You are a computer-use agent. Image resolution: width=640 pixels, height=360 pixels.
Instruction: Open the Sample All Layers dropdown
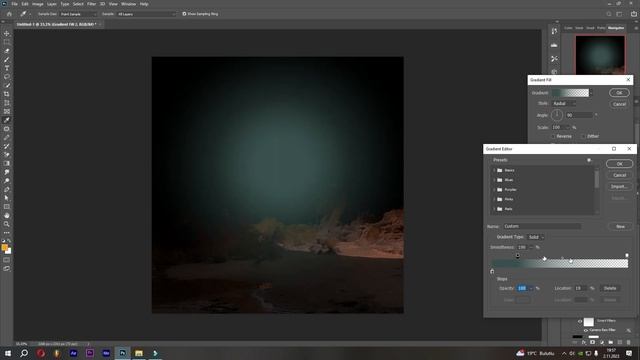click(x=147, y=14)
